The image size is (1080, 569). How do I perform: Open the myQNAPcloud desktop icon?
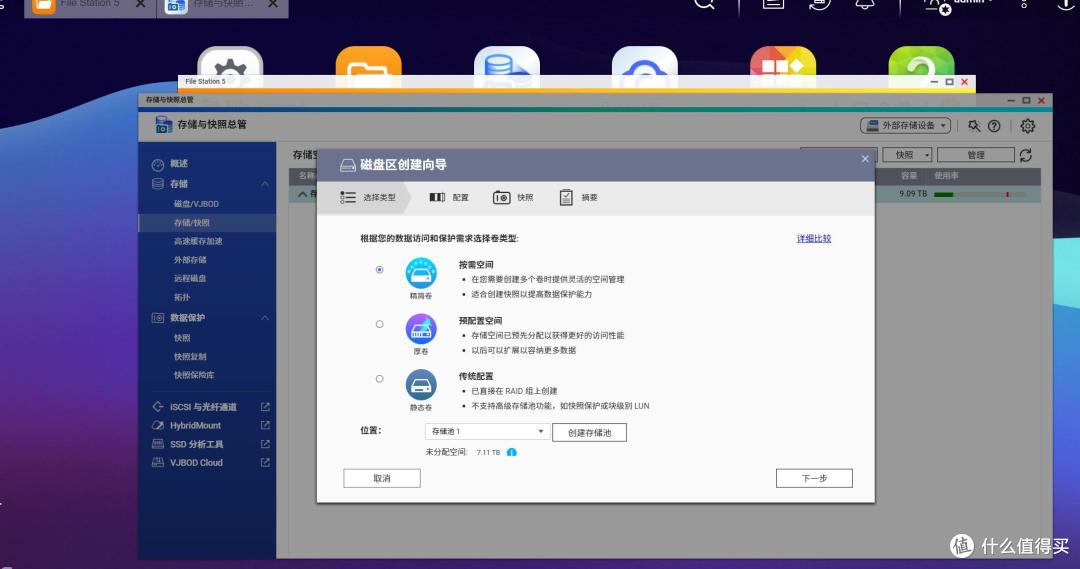[645, 67]
